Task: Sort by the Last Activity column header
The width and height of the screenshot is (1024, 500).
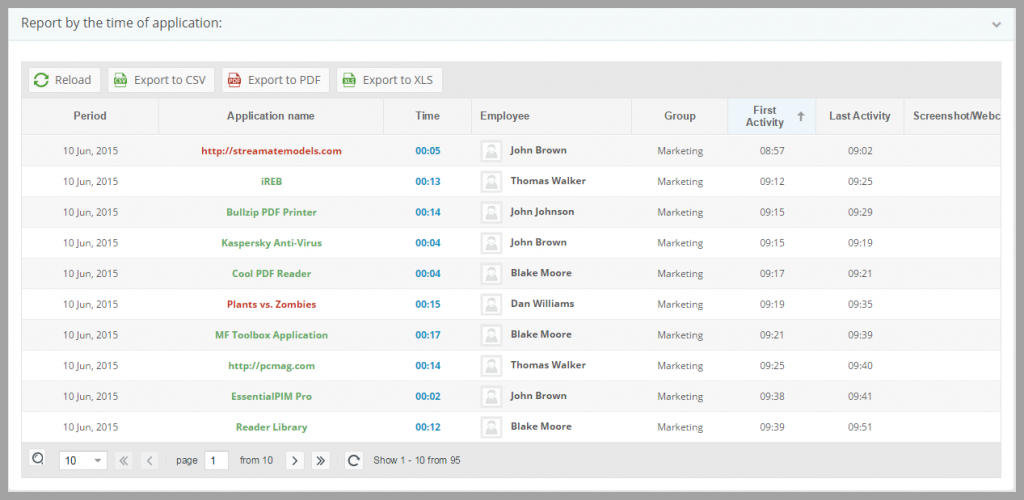Action: pyautogui.click(x=859, y=116)
